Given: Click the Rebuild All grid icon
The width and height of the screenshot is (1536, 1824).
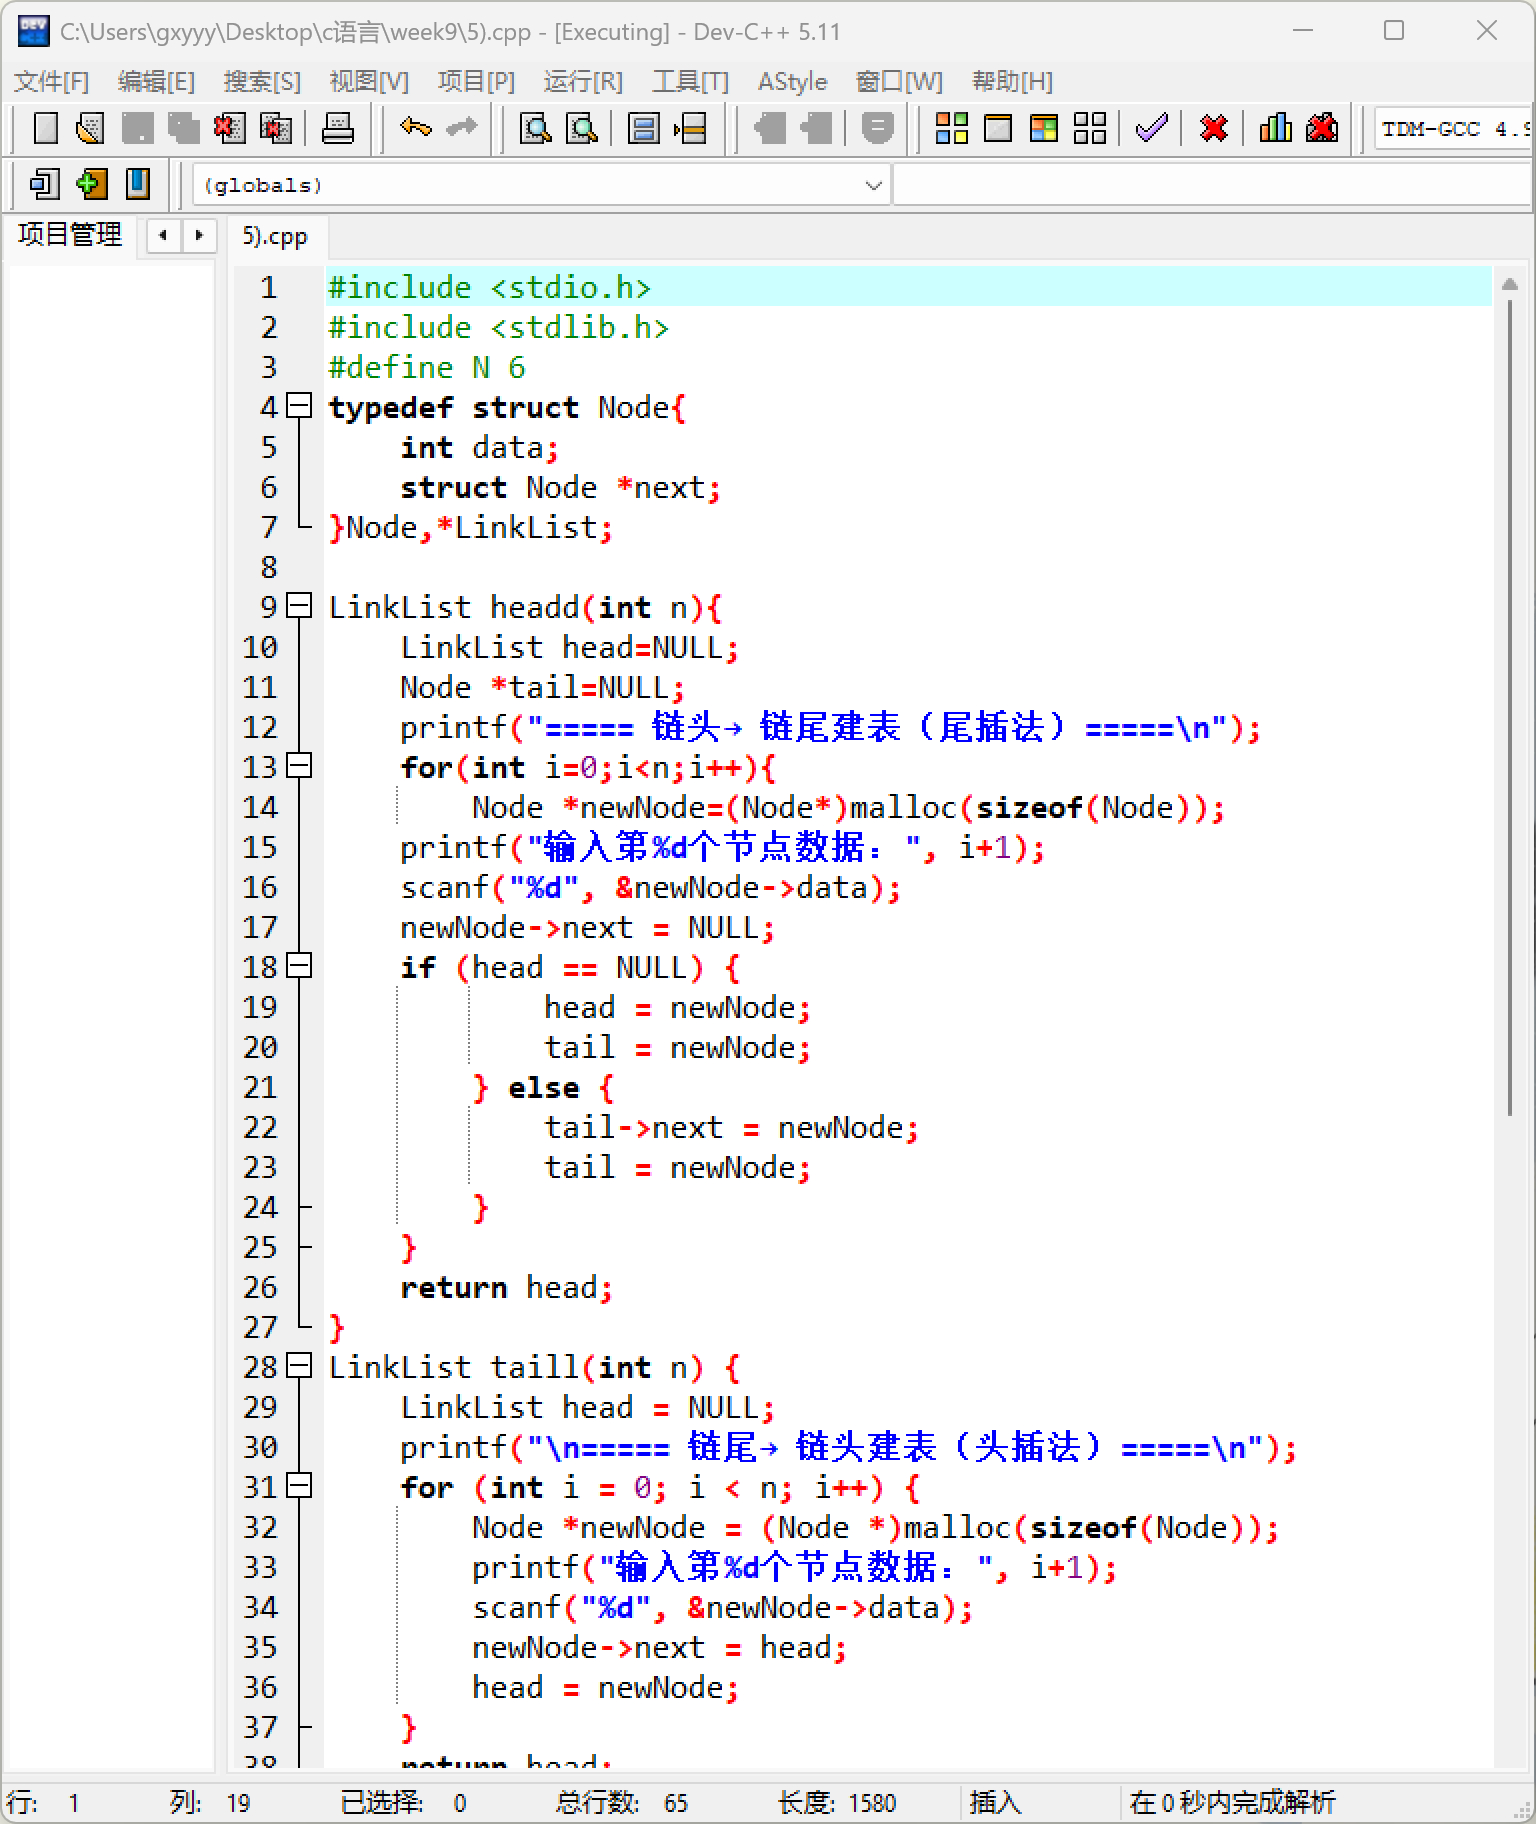Looking at the screenshot, I should [1090, 128].
